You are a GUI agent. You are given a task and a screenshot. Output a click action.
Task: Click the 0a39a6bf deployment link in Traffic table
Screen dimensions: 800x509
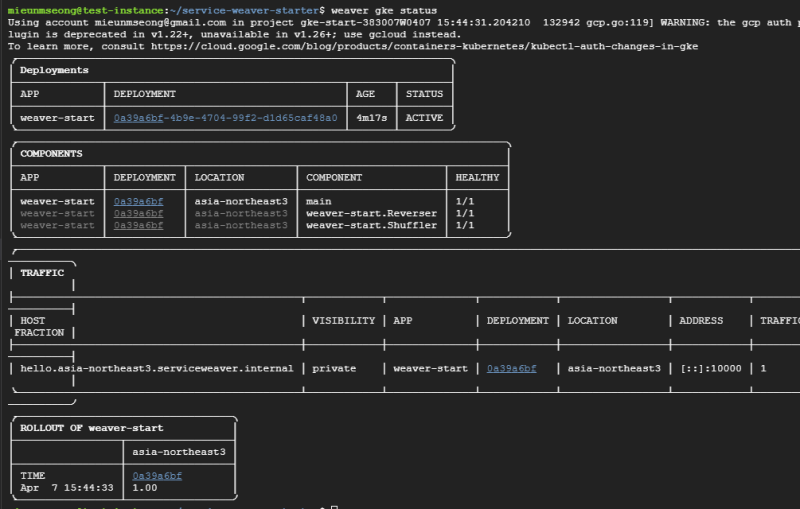[x=511, y=368]
